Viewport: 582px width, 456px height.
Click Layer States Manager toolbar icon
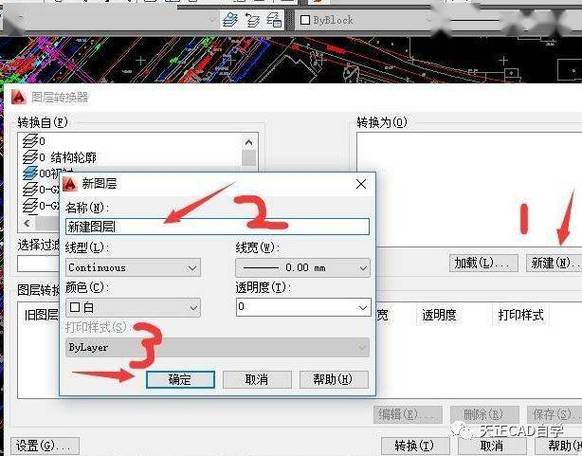click(274, 20)
